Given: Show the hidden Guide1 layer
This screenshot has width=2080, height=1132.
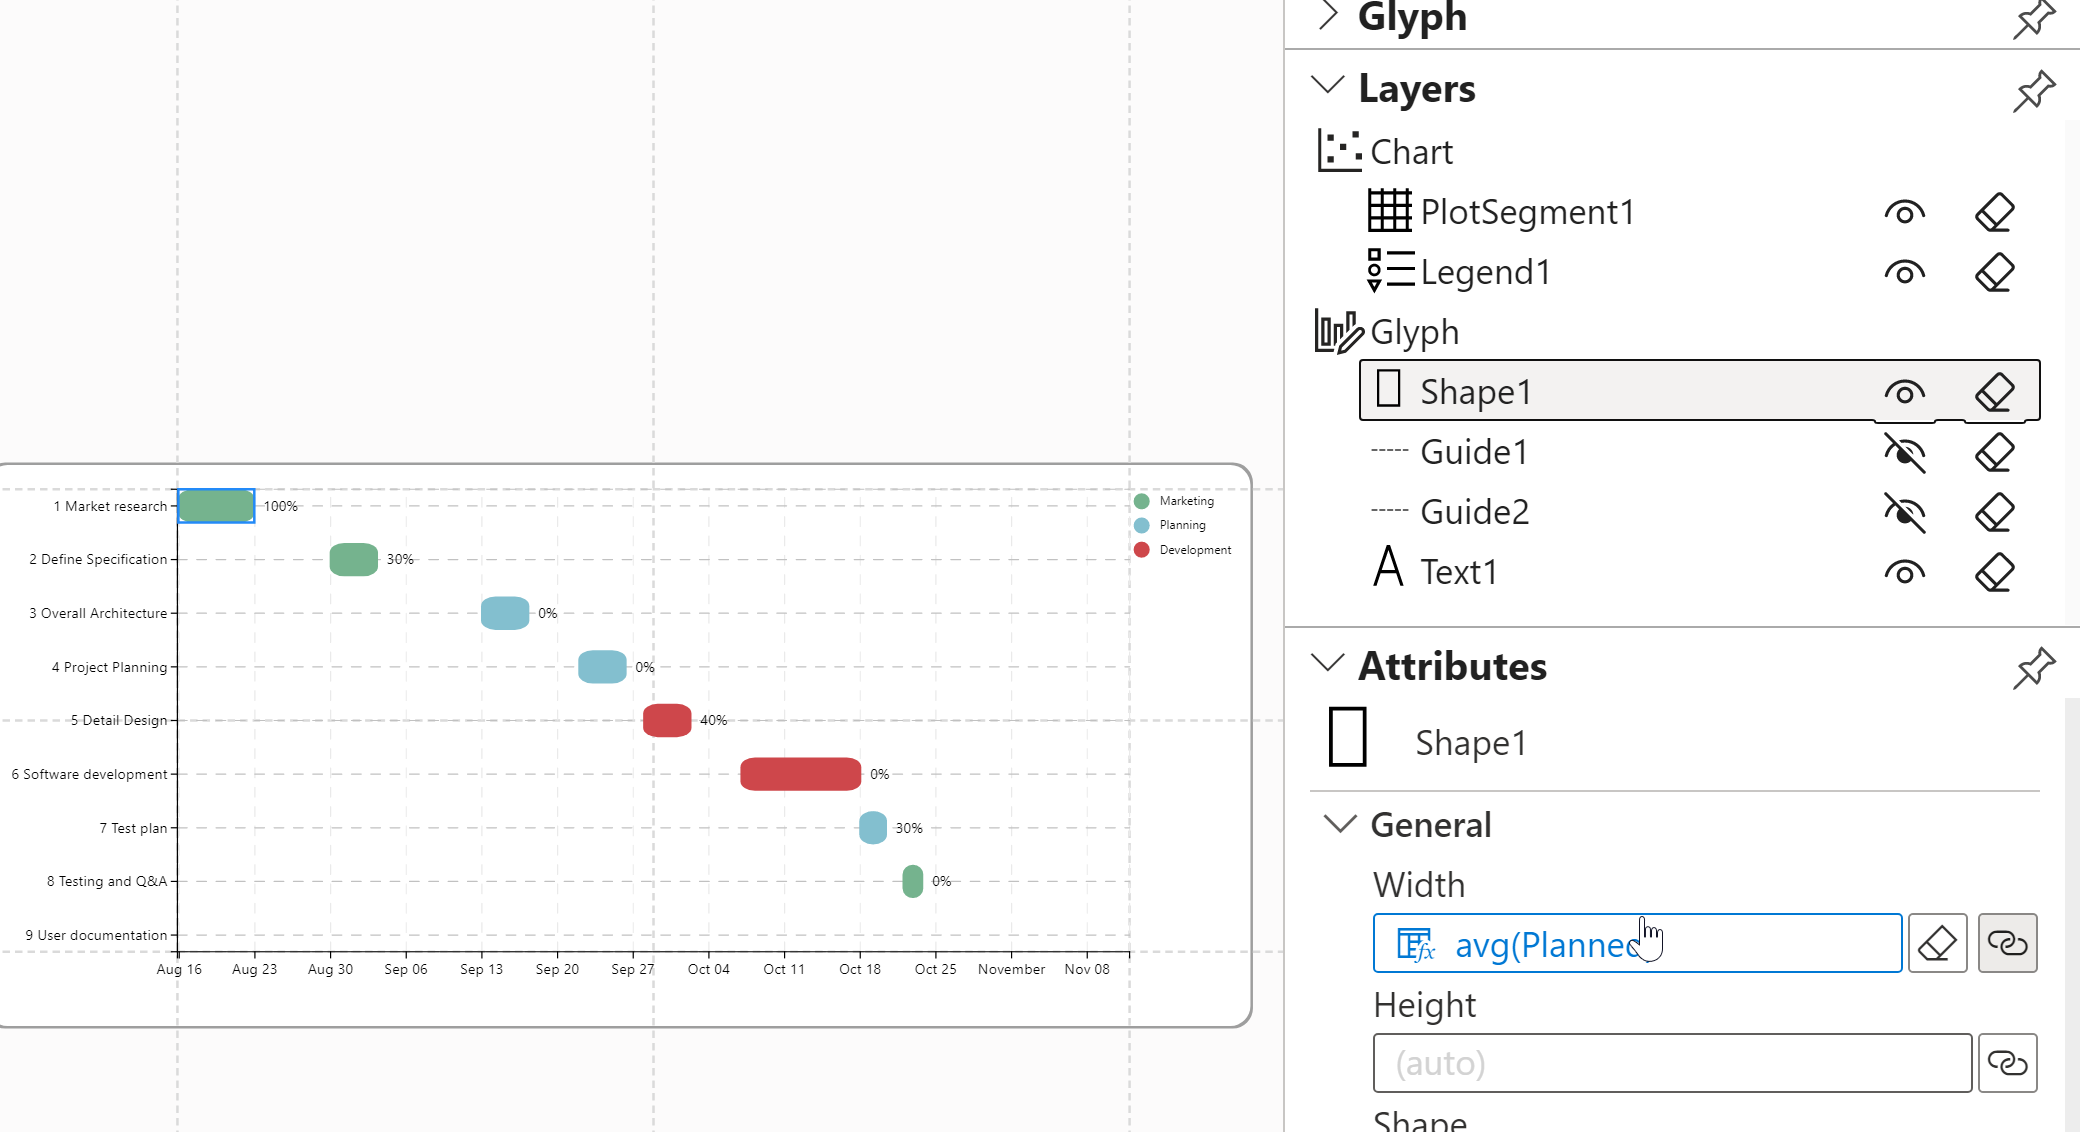Looking at the screenshot, I should [1904, 452].
